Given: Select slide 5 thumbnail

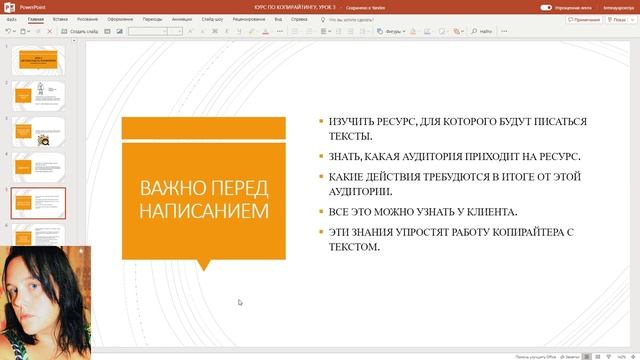Looking at the screenshot, I should 38,203.
